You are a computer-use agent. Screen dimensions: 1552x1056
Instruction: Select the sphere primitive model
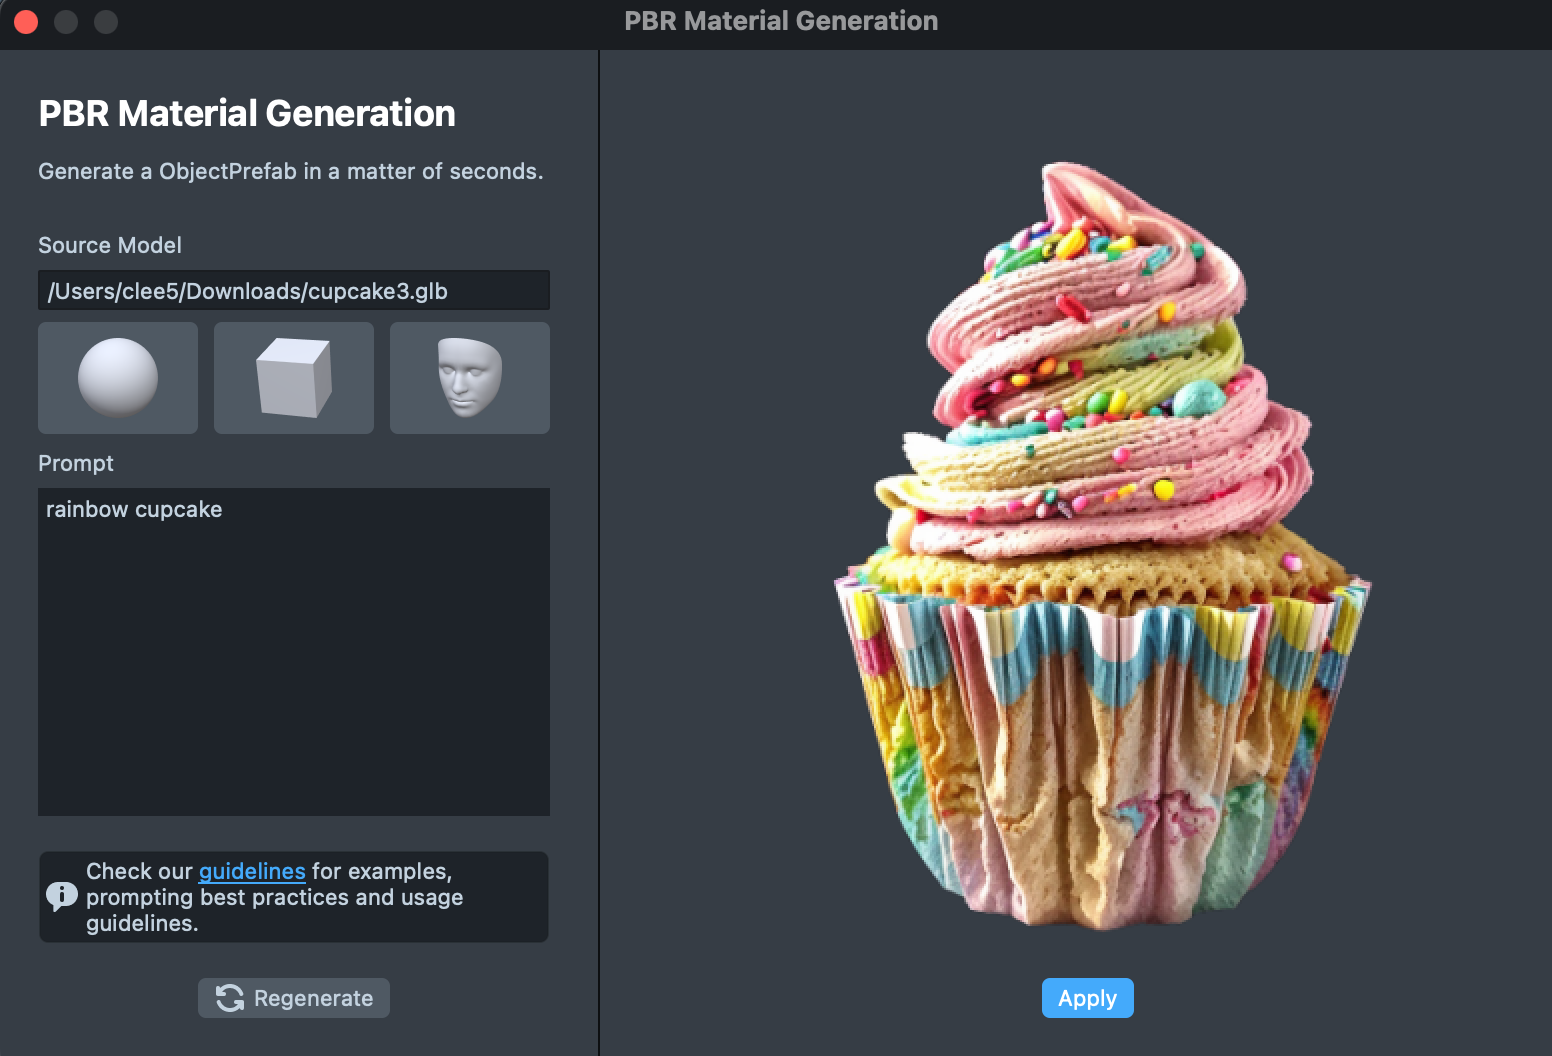[x=118, y=378]
